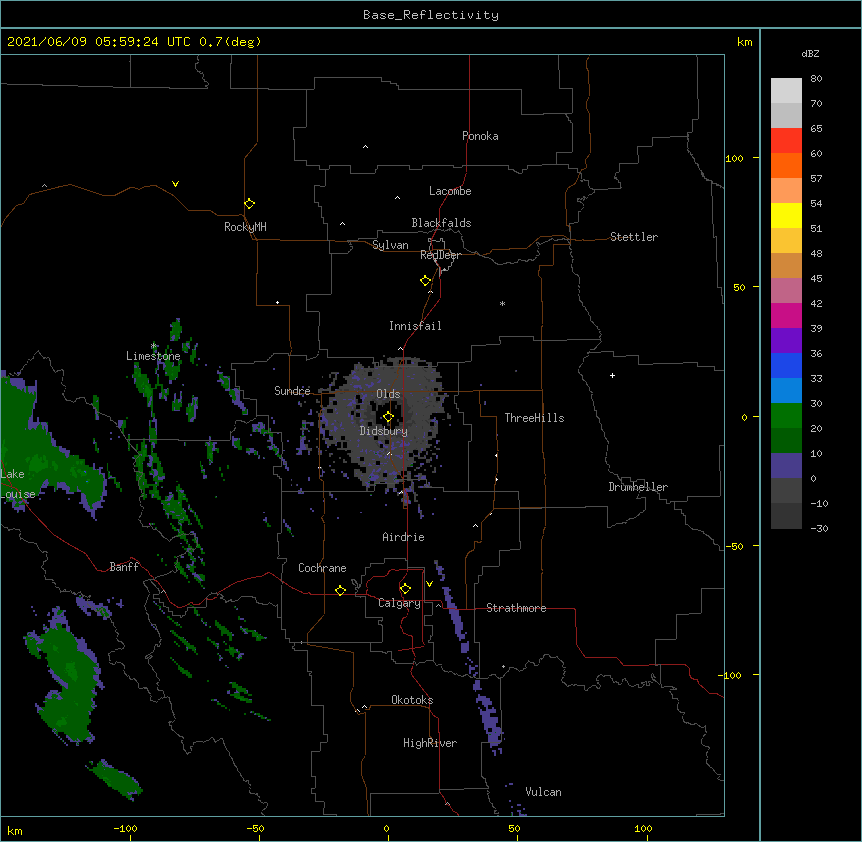The height and width of the screenshot is (842, 862).
Task: Click the HighRiver label
Action: click(430, 743)
